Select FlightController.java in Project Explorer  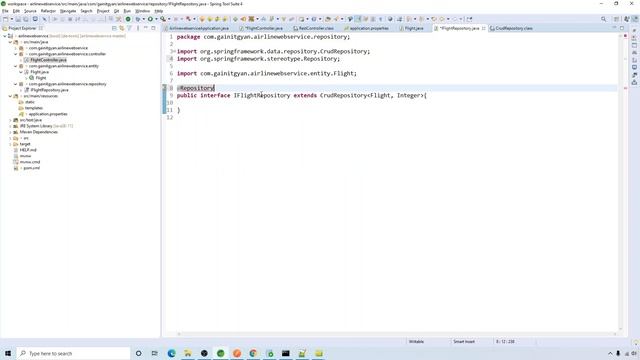(x=48, y=60)
